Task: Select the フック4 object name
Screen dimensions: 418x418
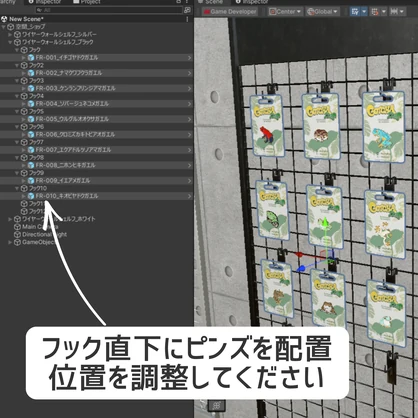Action: 36,96
